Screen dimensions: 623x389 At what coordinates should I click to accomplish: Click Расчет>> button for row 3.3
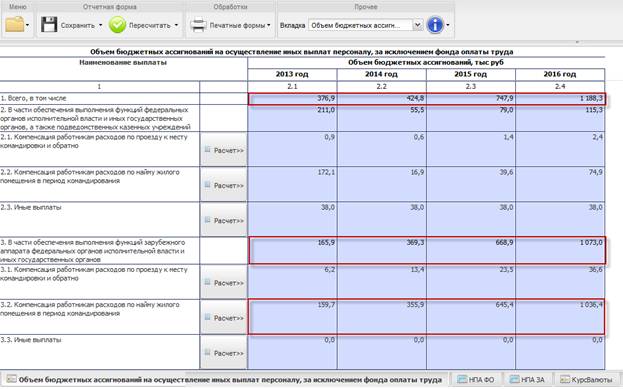pos(224,352)
